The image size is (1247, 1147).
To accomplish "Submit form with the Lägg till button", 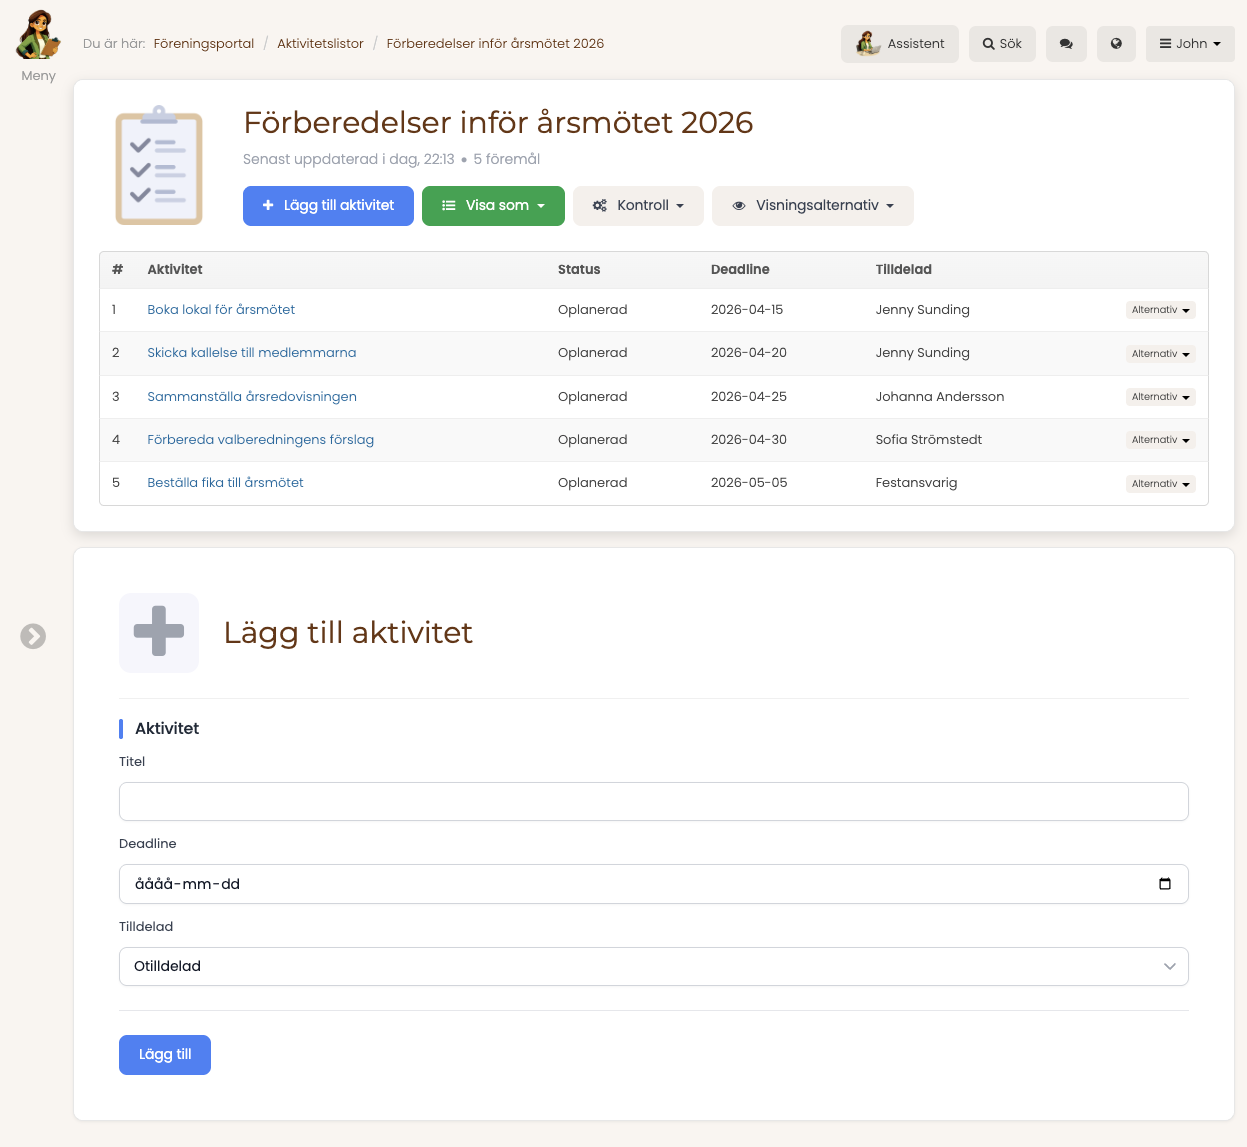I will pos(165,1055).
